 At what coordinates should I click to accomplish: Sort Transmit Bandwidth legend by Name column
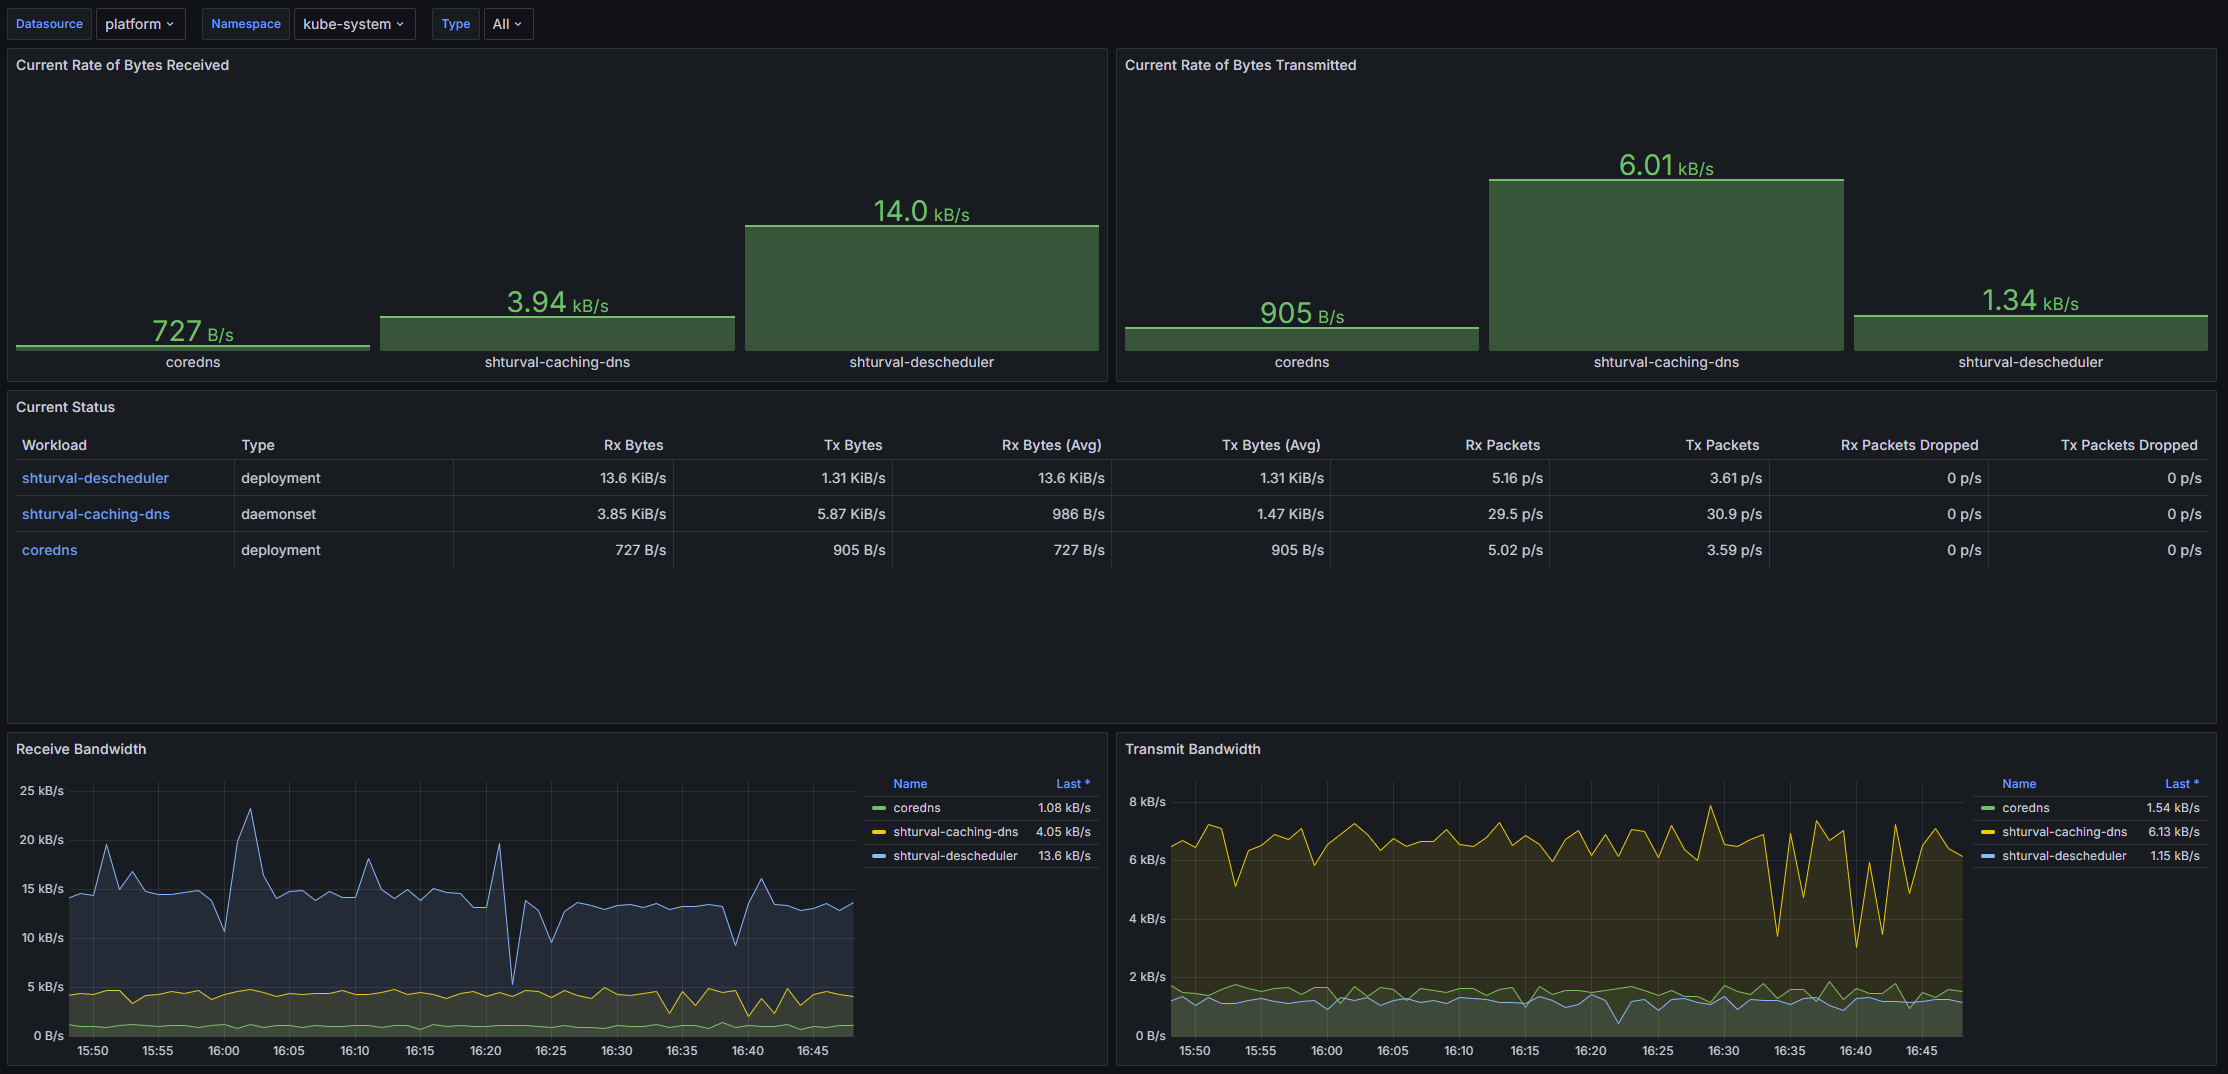click(x=2019, y=784)
